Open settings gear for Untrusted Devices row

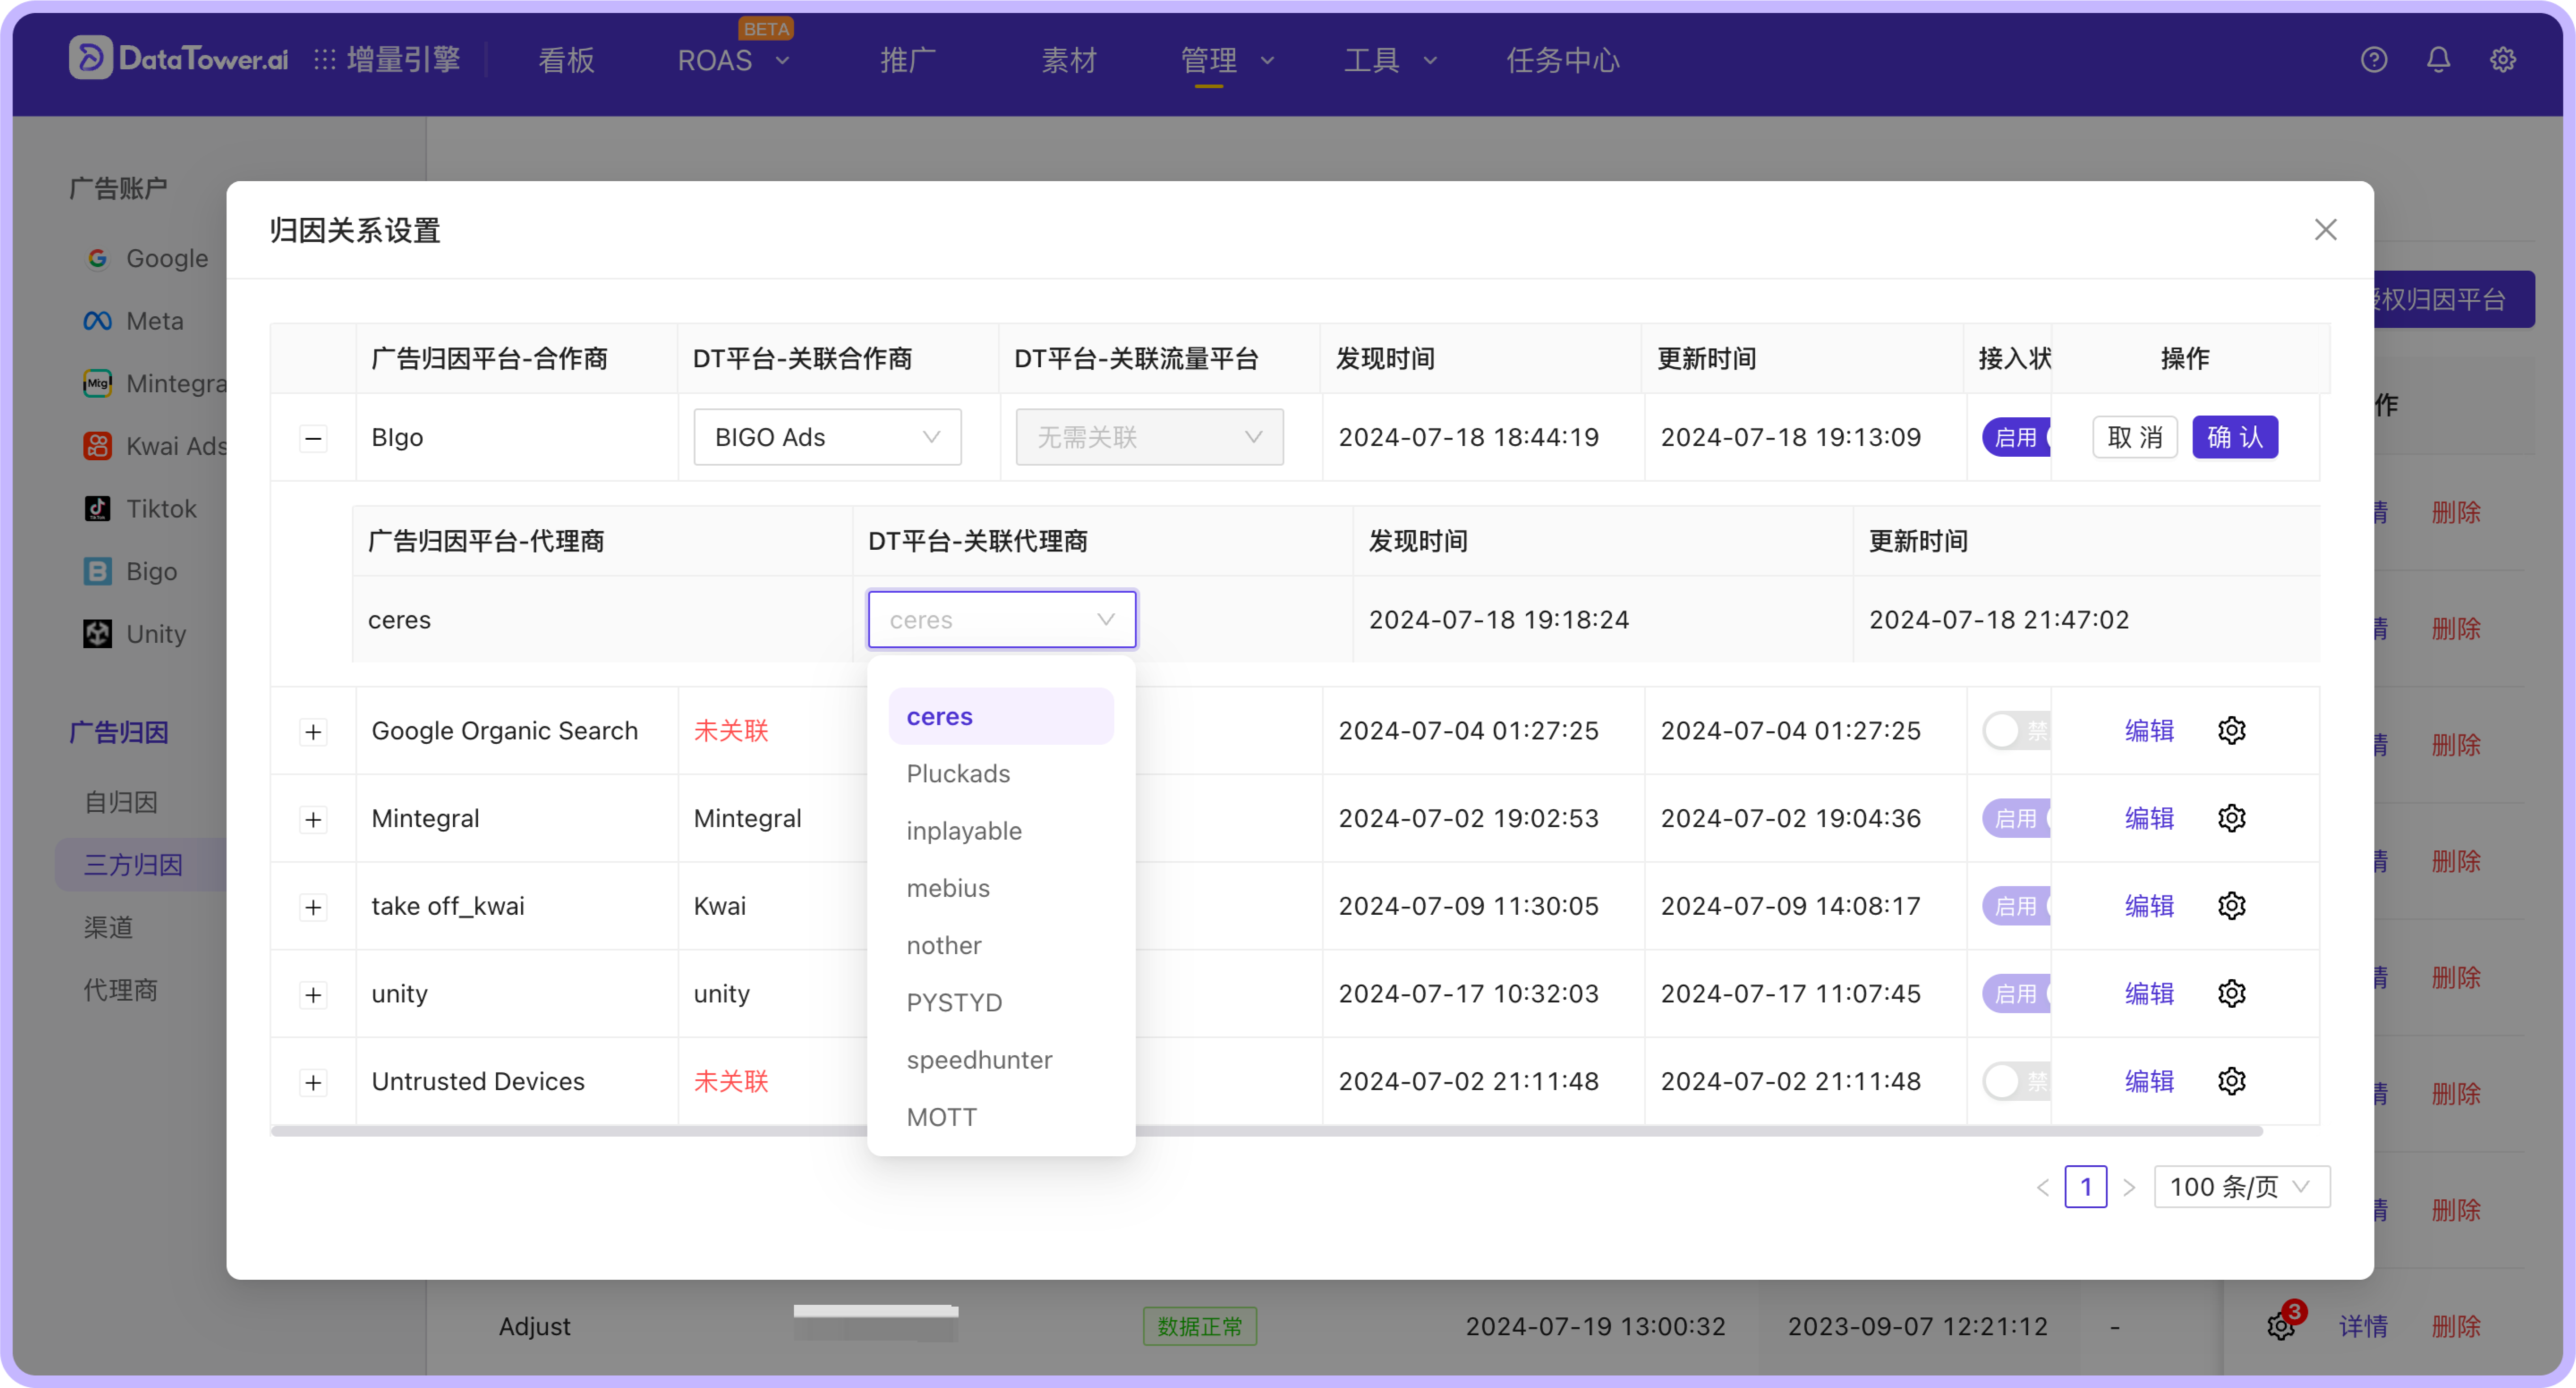click(x=2231, y=1081)
